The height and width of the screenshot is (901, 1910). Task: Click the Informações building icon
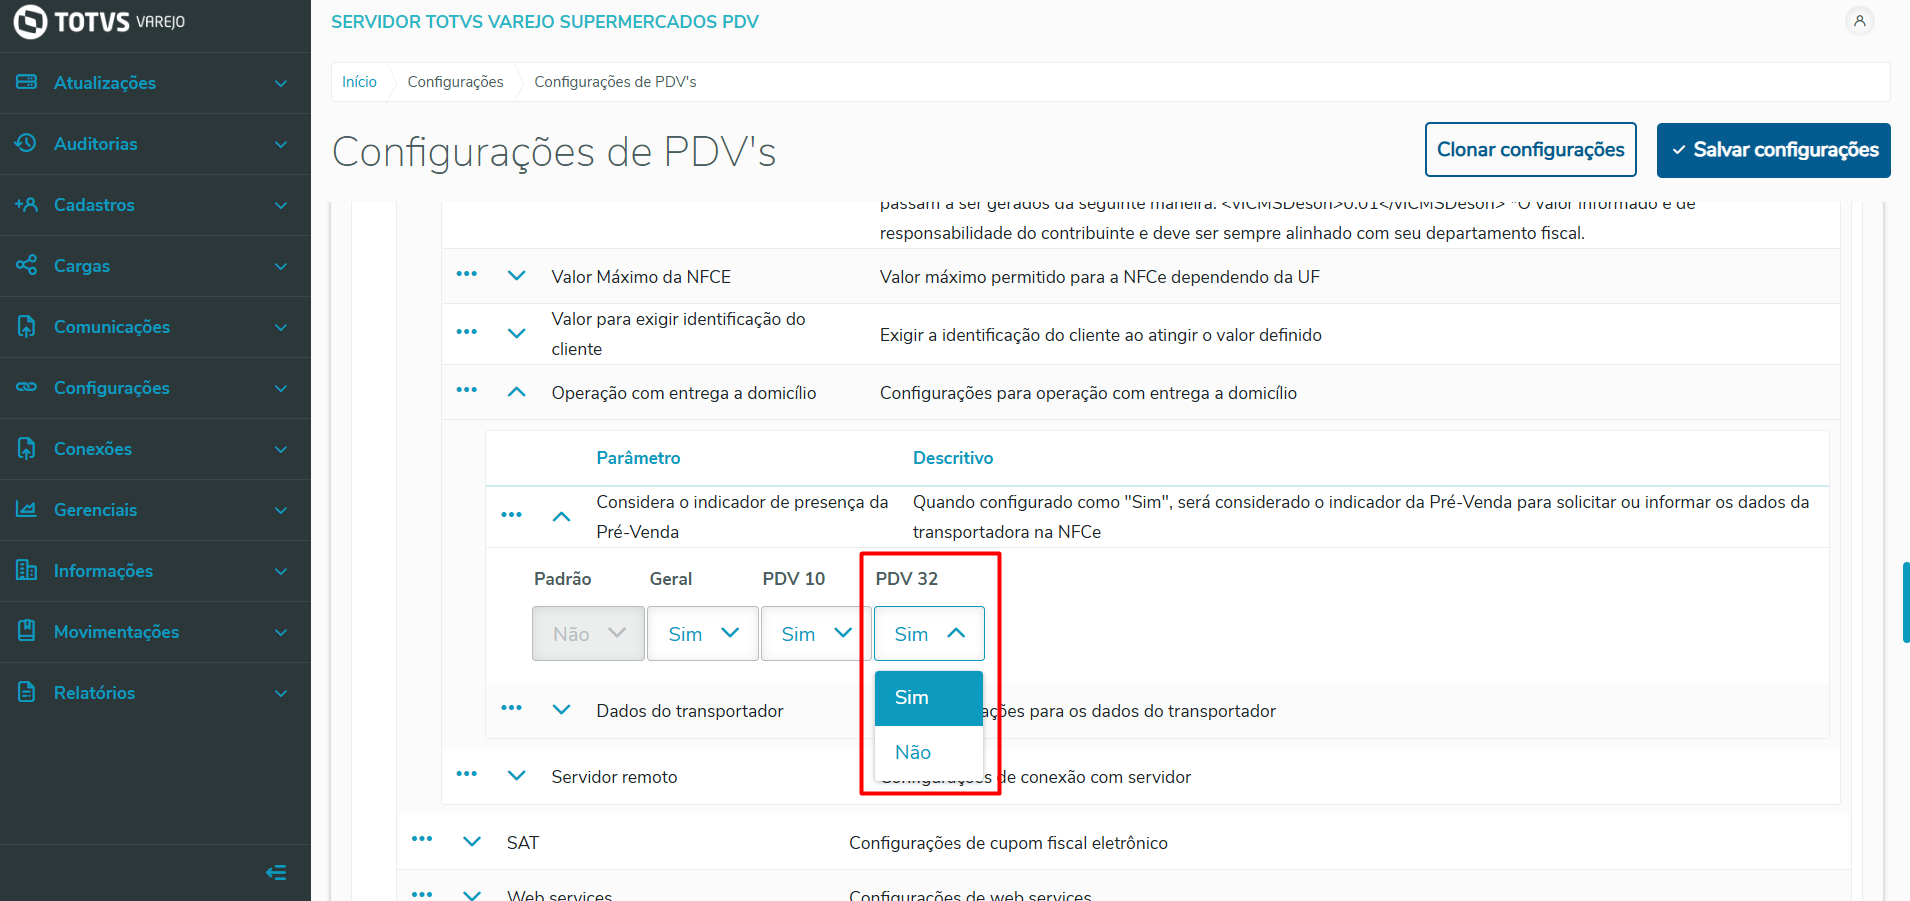click(27, 570)
